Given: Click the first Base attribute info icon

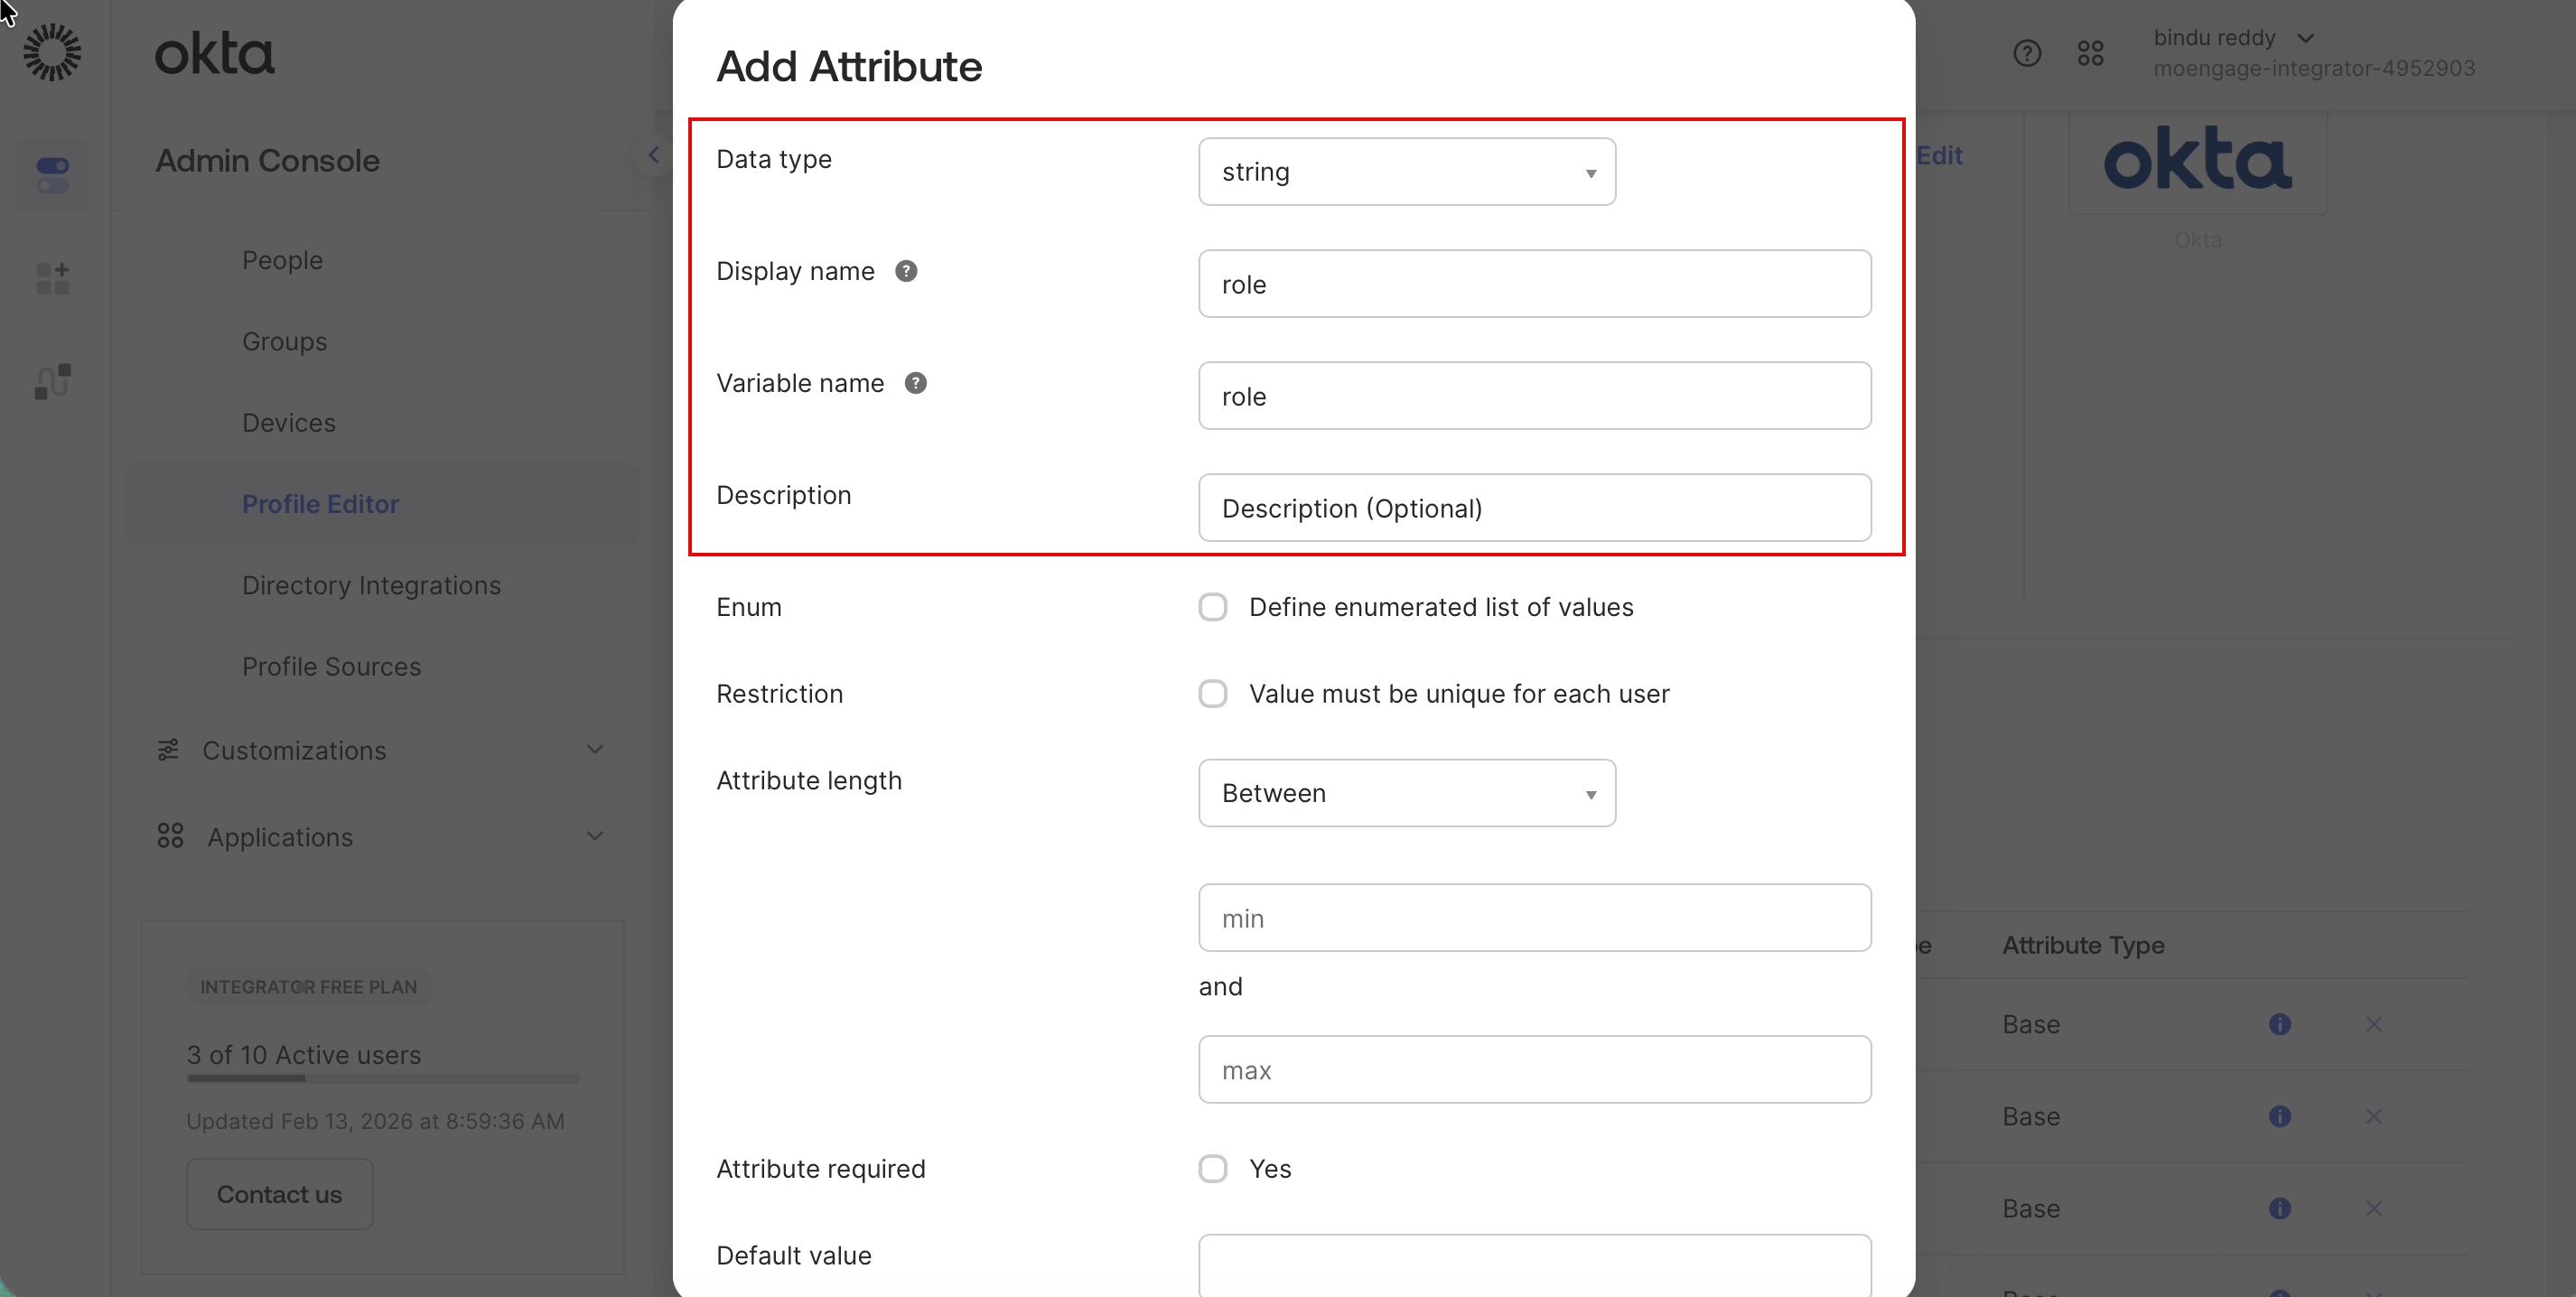Looking at the screenshot, I should 2279,1024.
